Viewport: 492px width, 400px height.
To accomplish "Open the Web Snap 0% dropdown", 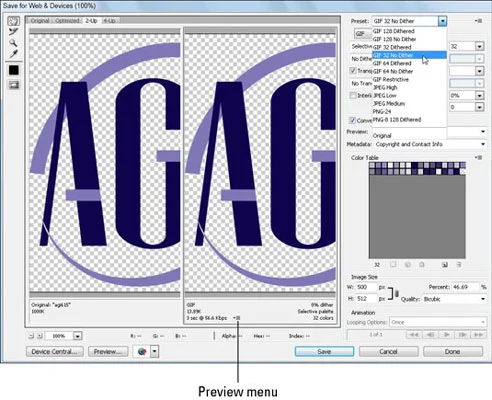I will pos(479,96).
